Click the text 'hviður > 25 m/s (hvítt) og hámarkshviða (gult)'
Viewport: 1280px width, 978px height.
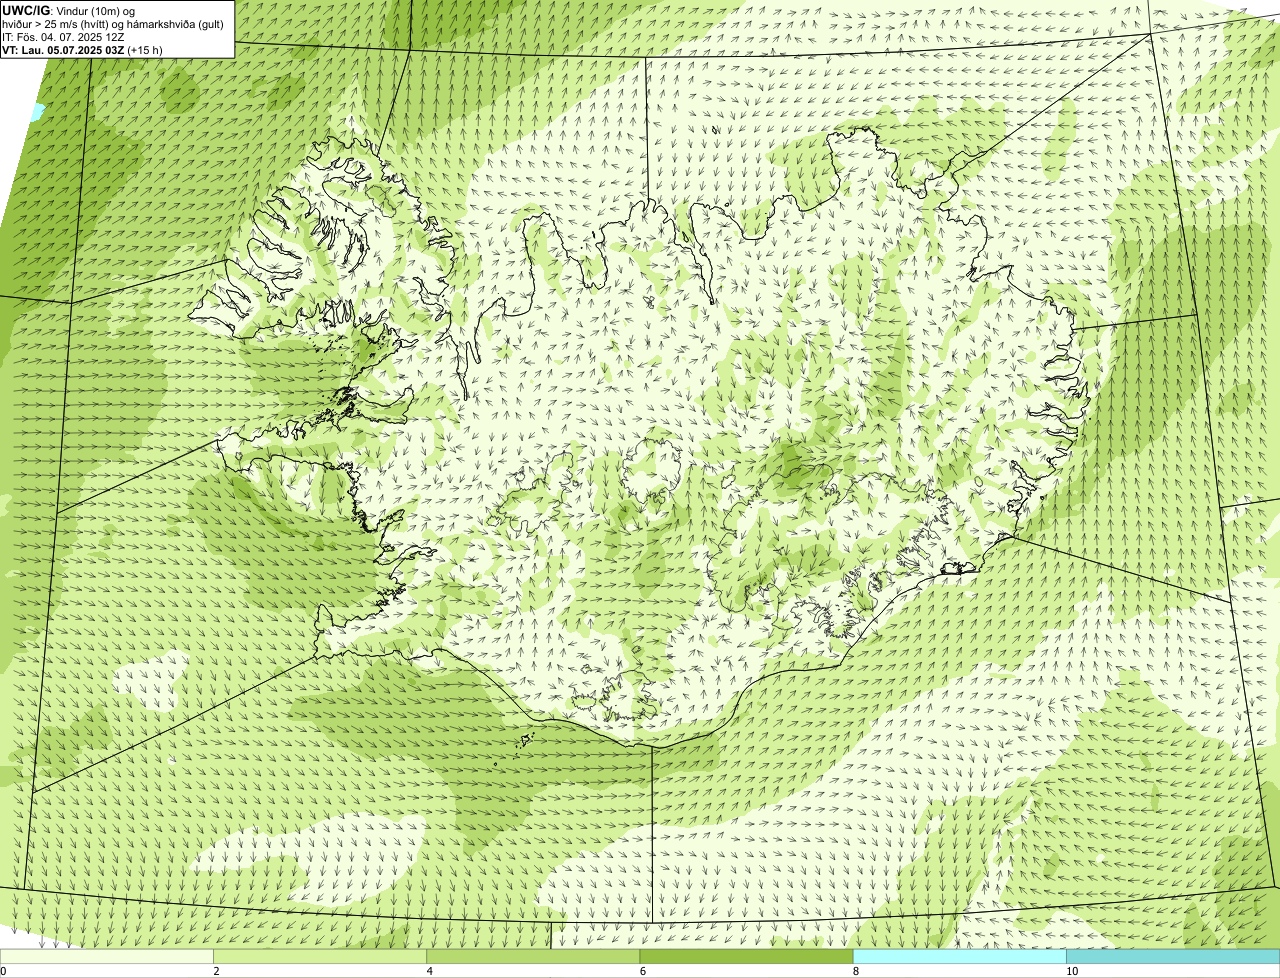coord(113,23)
